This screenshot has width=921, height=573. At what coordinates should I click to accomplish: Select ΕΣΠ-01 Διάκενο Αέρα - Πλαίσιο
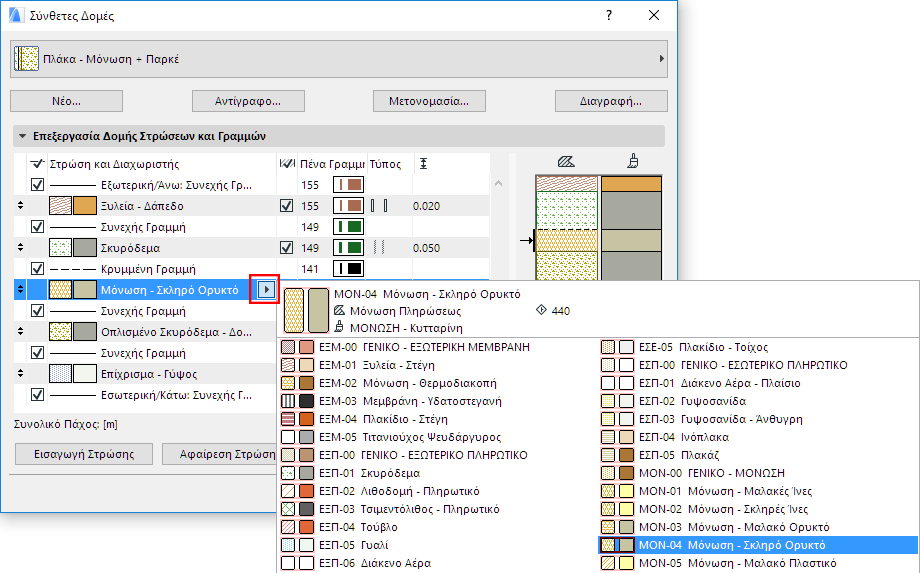point(758,383)
